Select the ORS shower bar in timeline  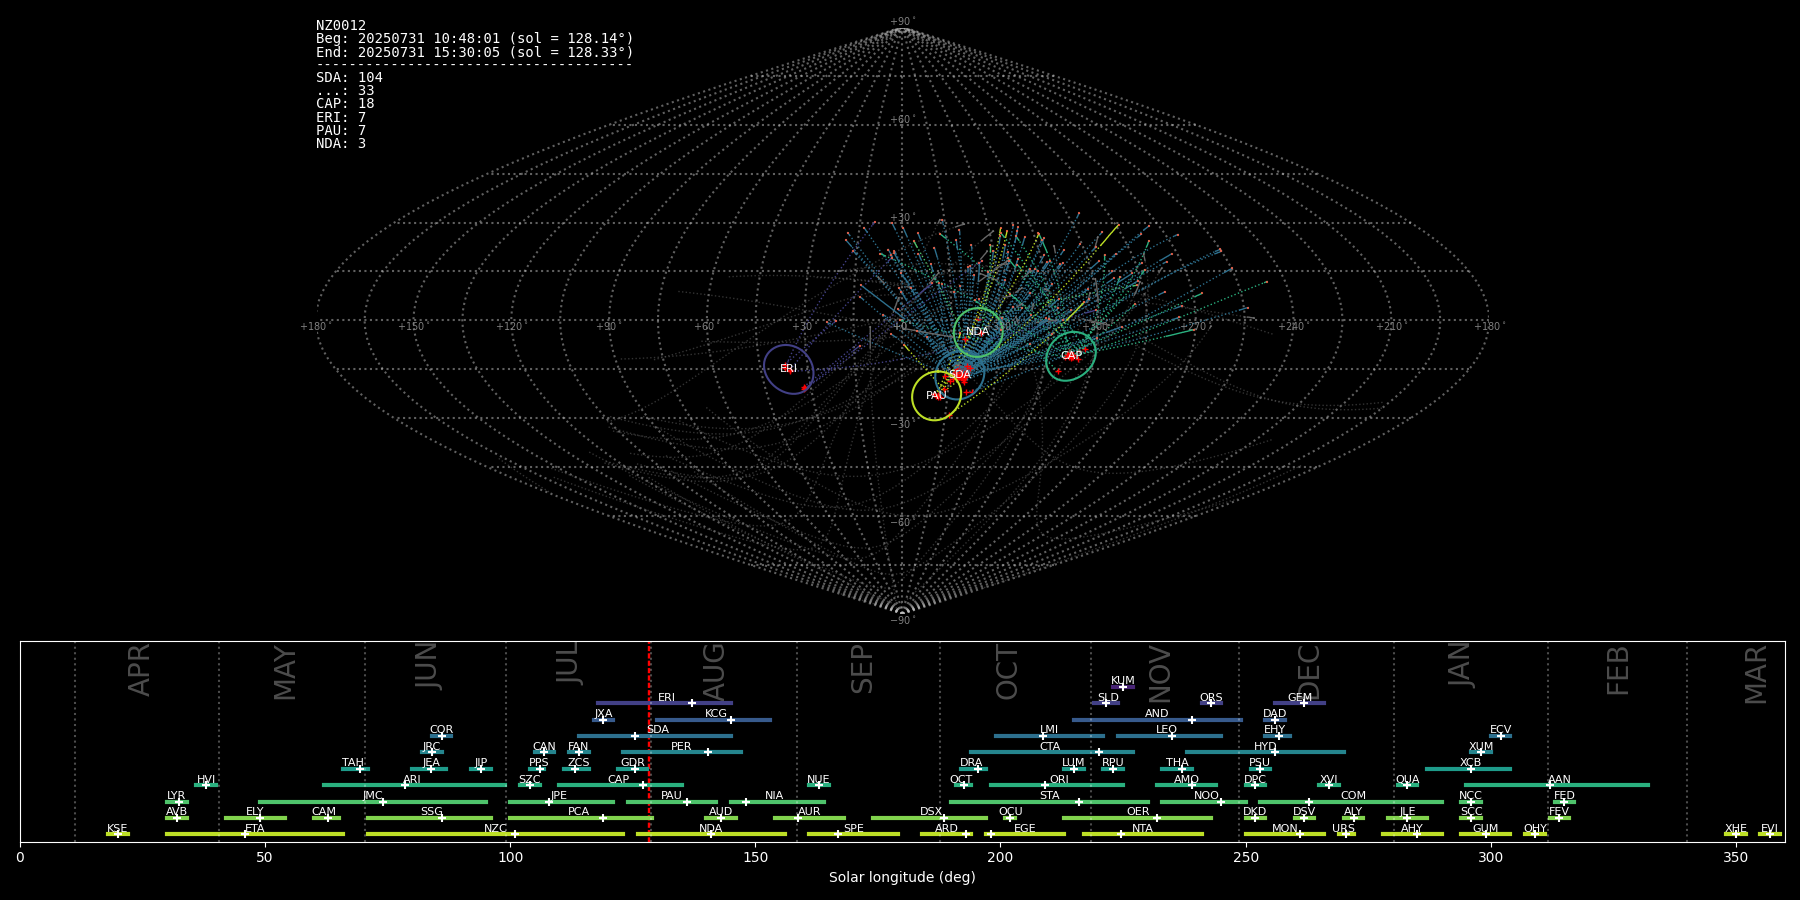click(1211, 703)
